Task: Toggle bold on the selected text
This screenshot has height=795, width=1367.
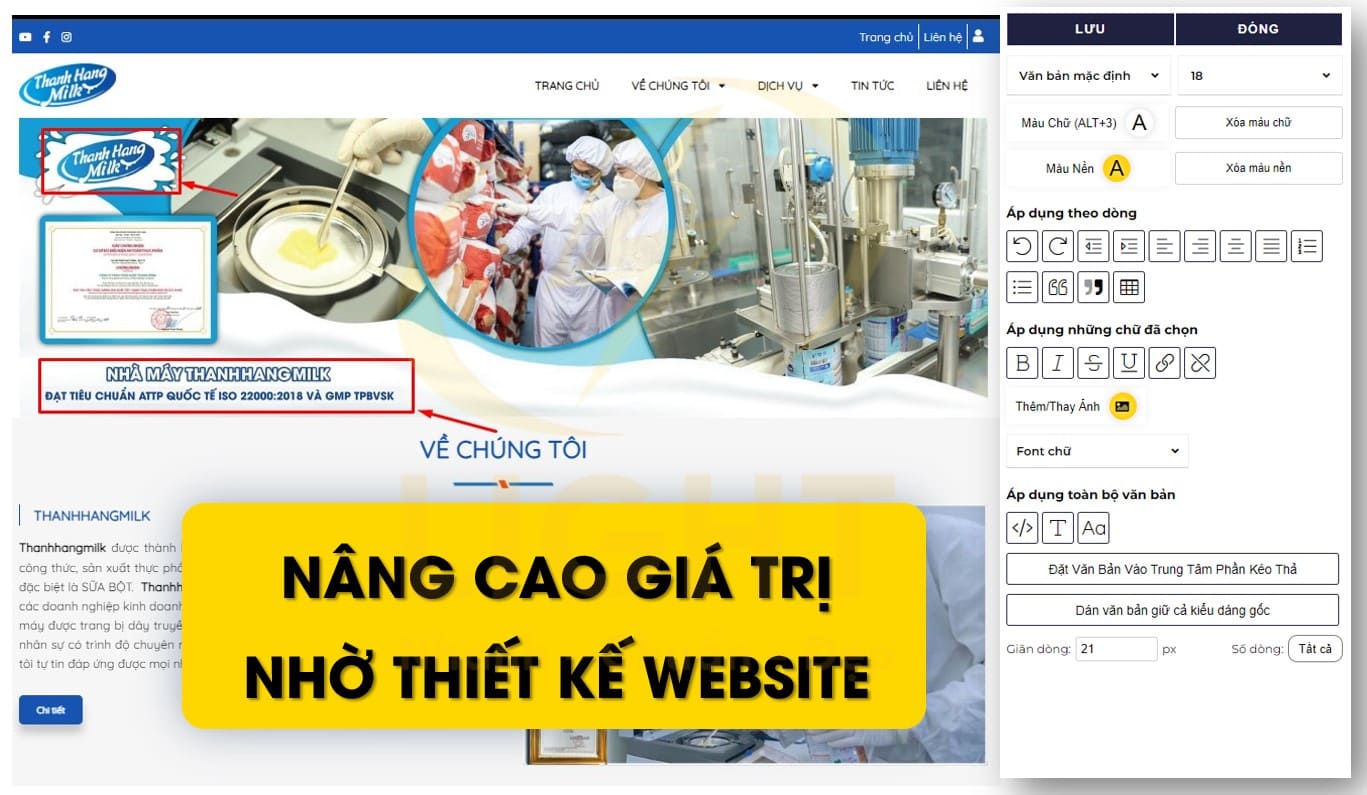Action: tap(1022, 363)
